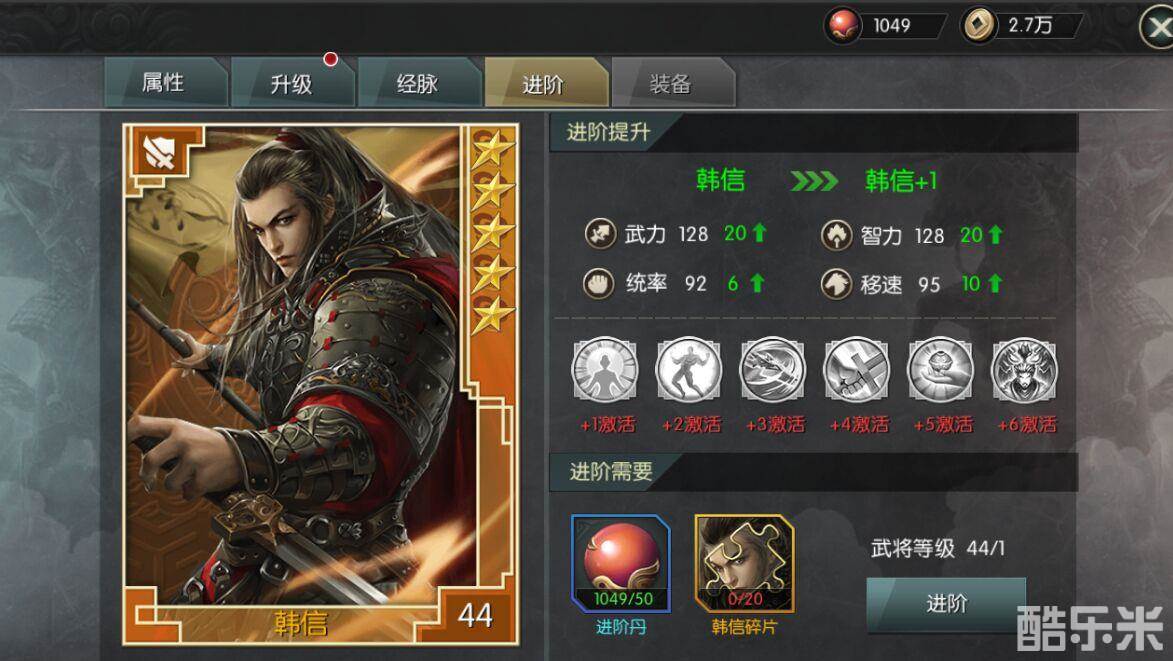Click the 进阶 advance button
This screenshot has width=1173, height=661.
[946, 603]
